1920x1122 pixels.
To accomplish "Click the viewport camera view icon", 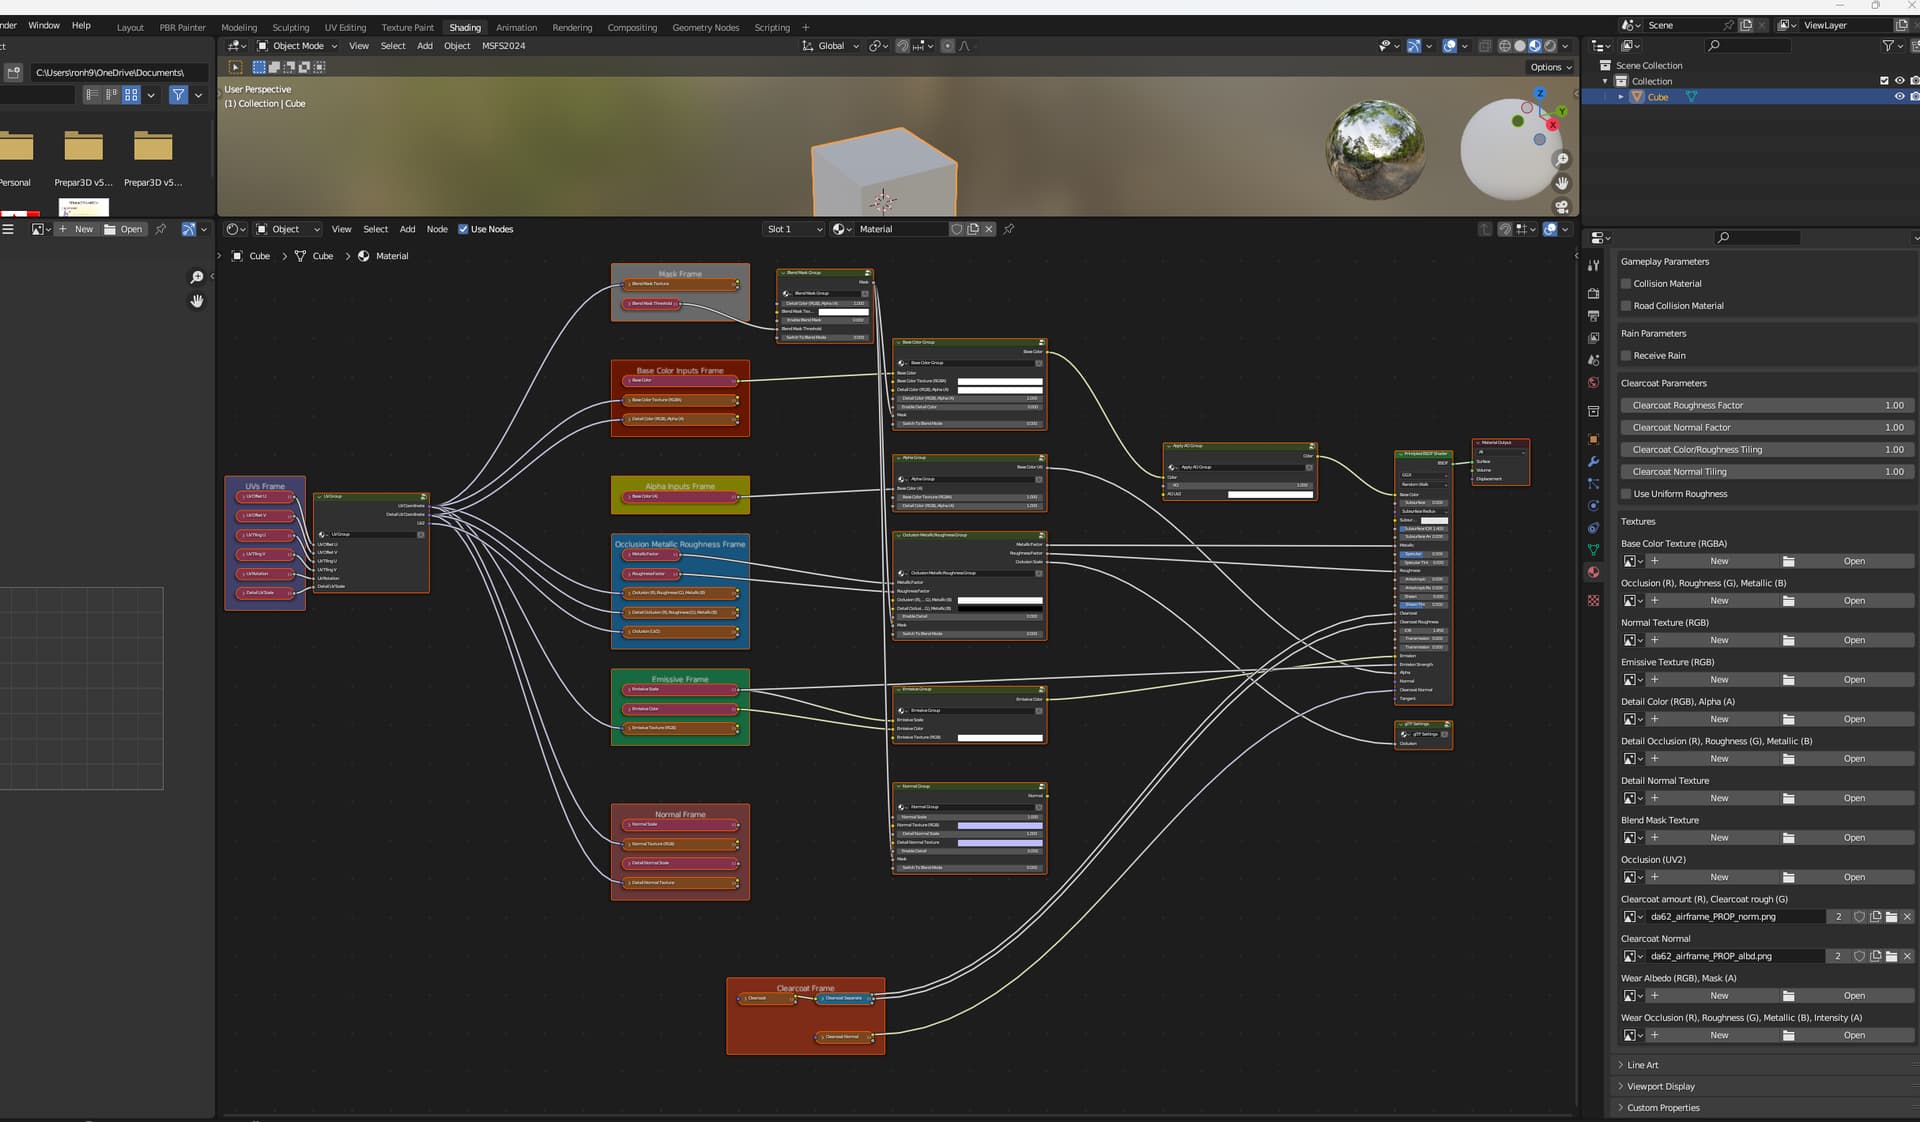I will (x=1561, y=207).
